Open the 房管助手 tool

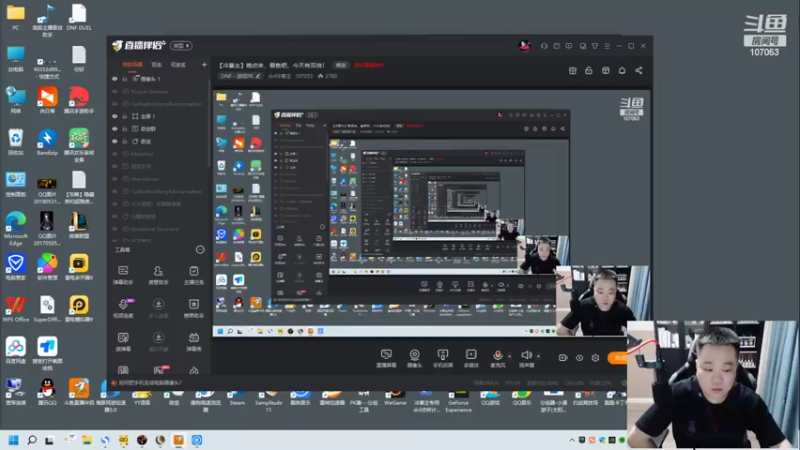click(158, 274)
